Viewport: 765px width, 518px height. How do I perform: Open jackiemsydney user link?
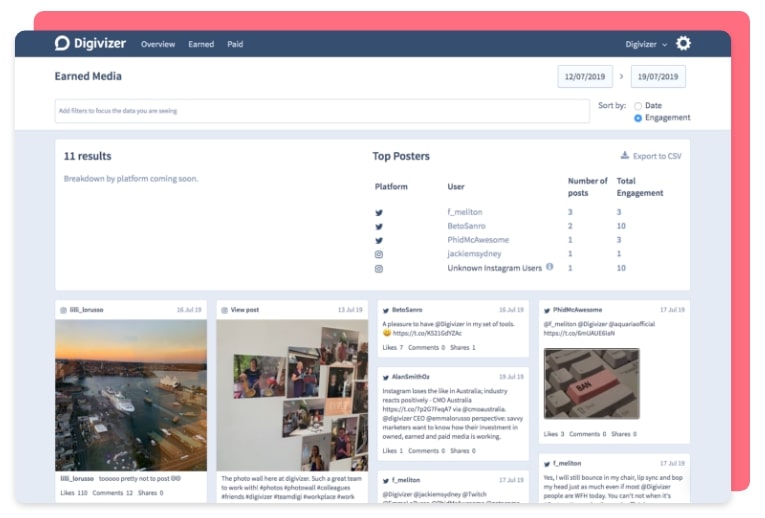click(474, 254)
